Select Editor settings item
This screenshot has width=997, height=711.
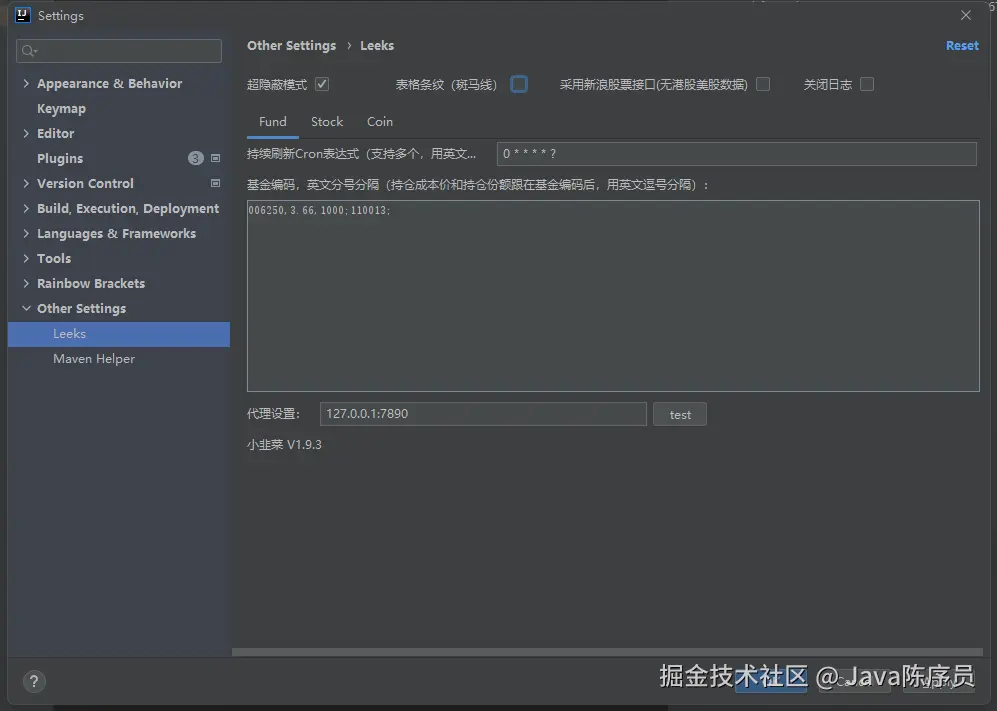pos(55,134)
